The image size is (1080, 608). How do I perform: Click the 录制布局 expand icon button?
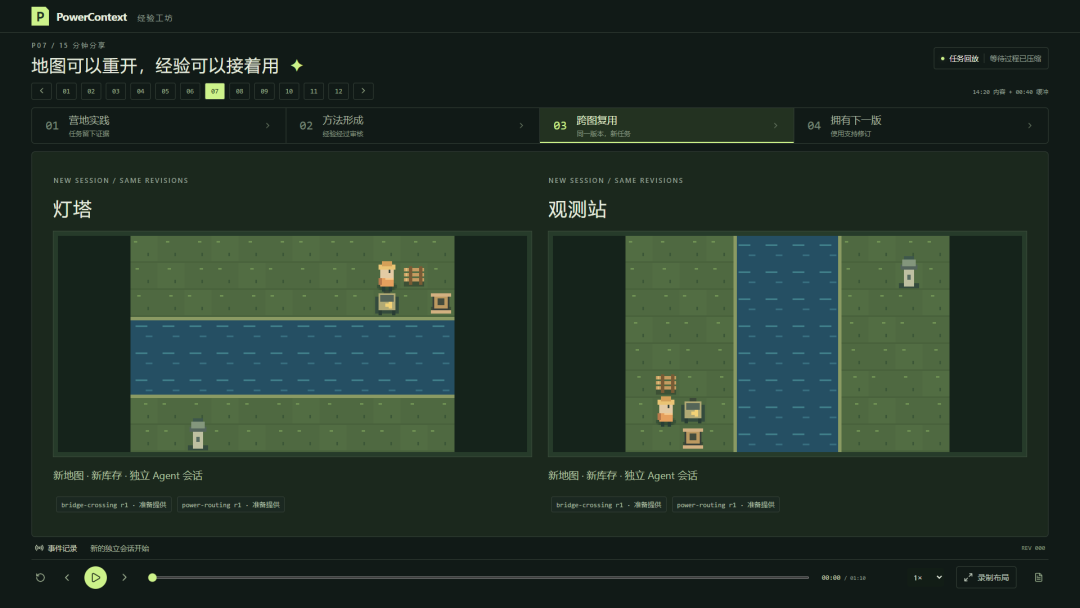pyautogui.click(x=986, y=578)
